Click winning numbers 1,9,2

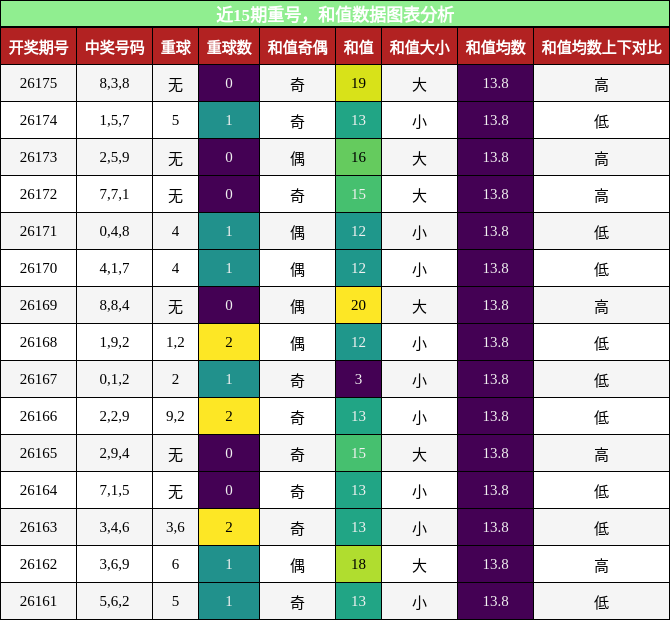point(115,342)
